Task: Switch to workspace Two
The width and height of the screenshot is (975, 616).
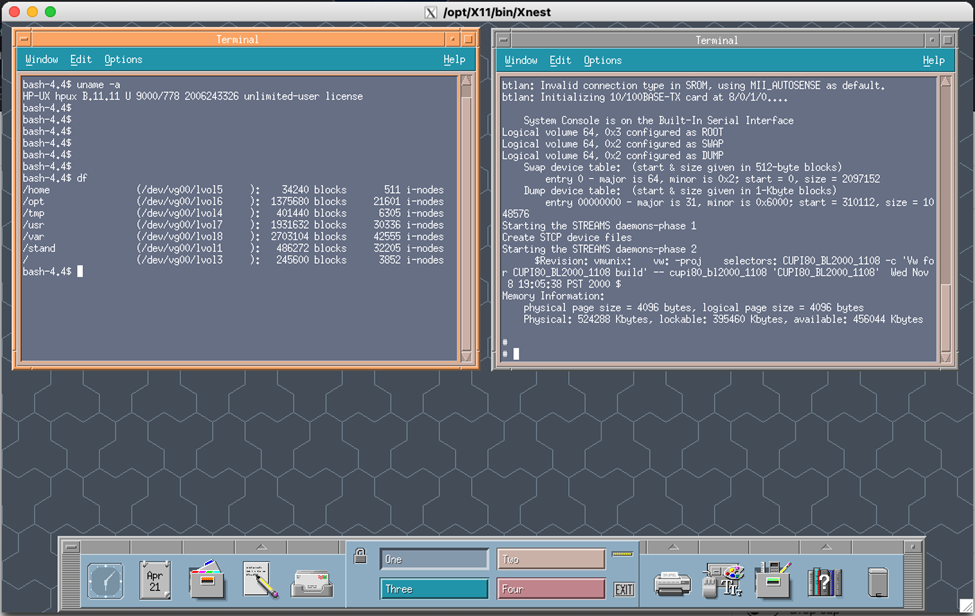Action: pyautogui.click(x=551, y=559)
